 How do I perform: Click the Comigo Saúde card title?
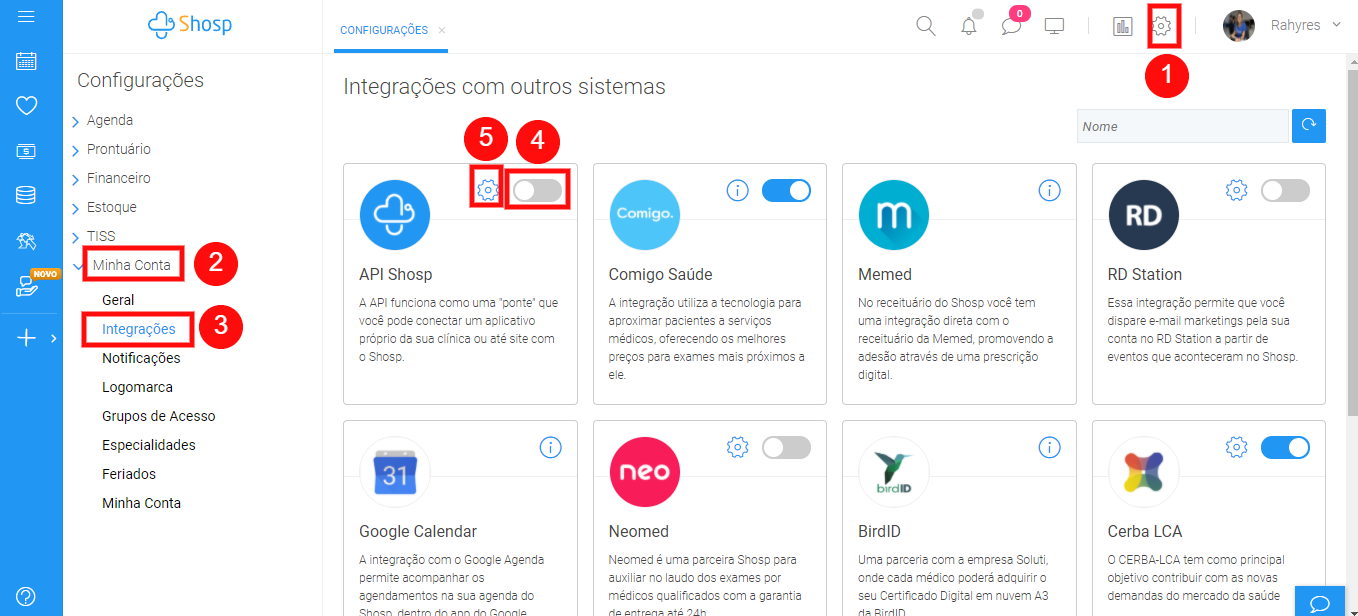[x=661, y=274]
